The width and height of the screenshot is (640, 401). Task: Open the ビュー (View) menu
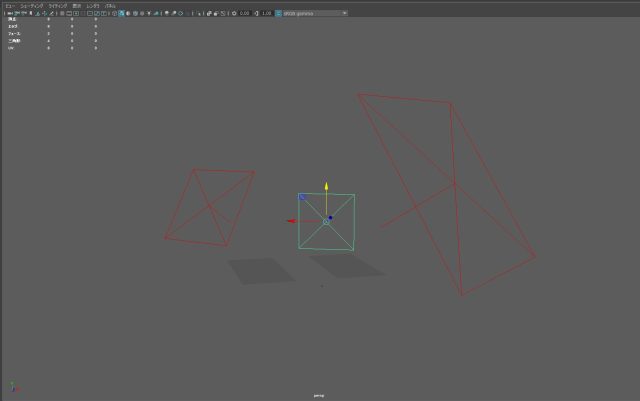pyautogui.click(x=9, y=6)
